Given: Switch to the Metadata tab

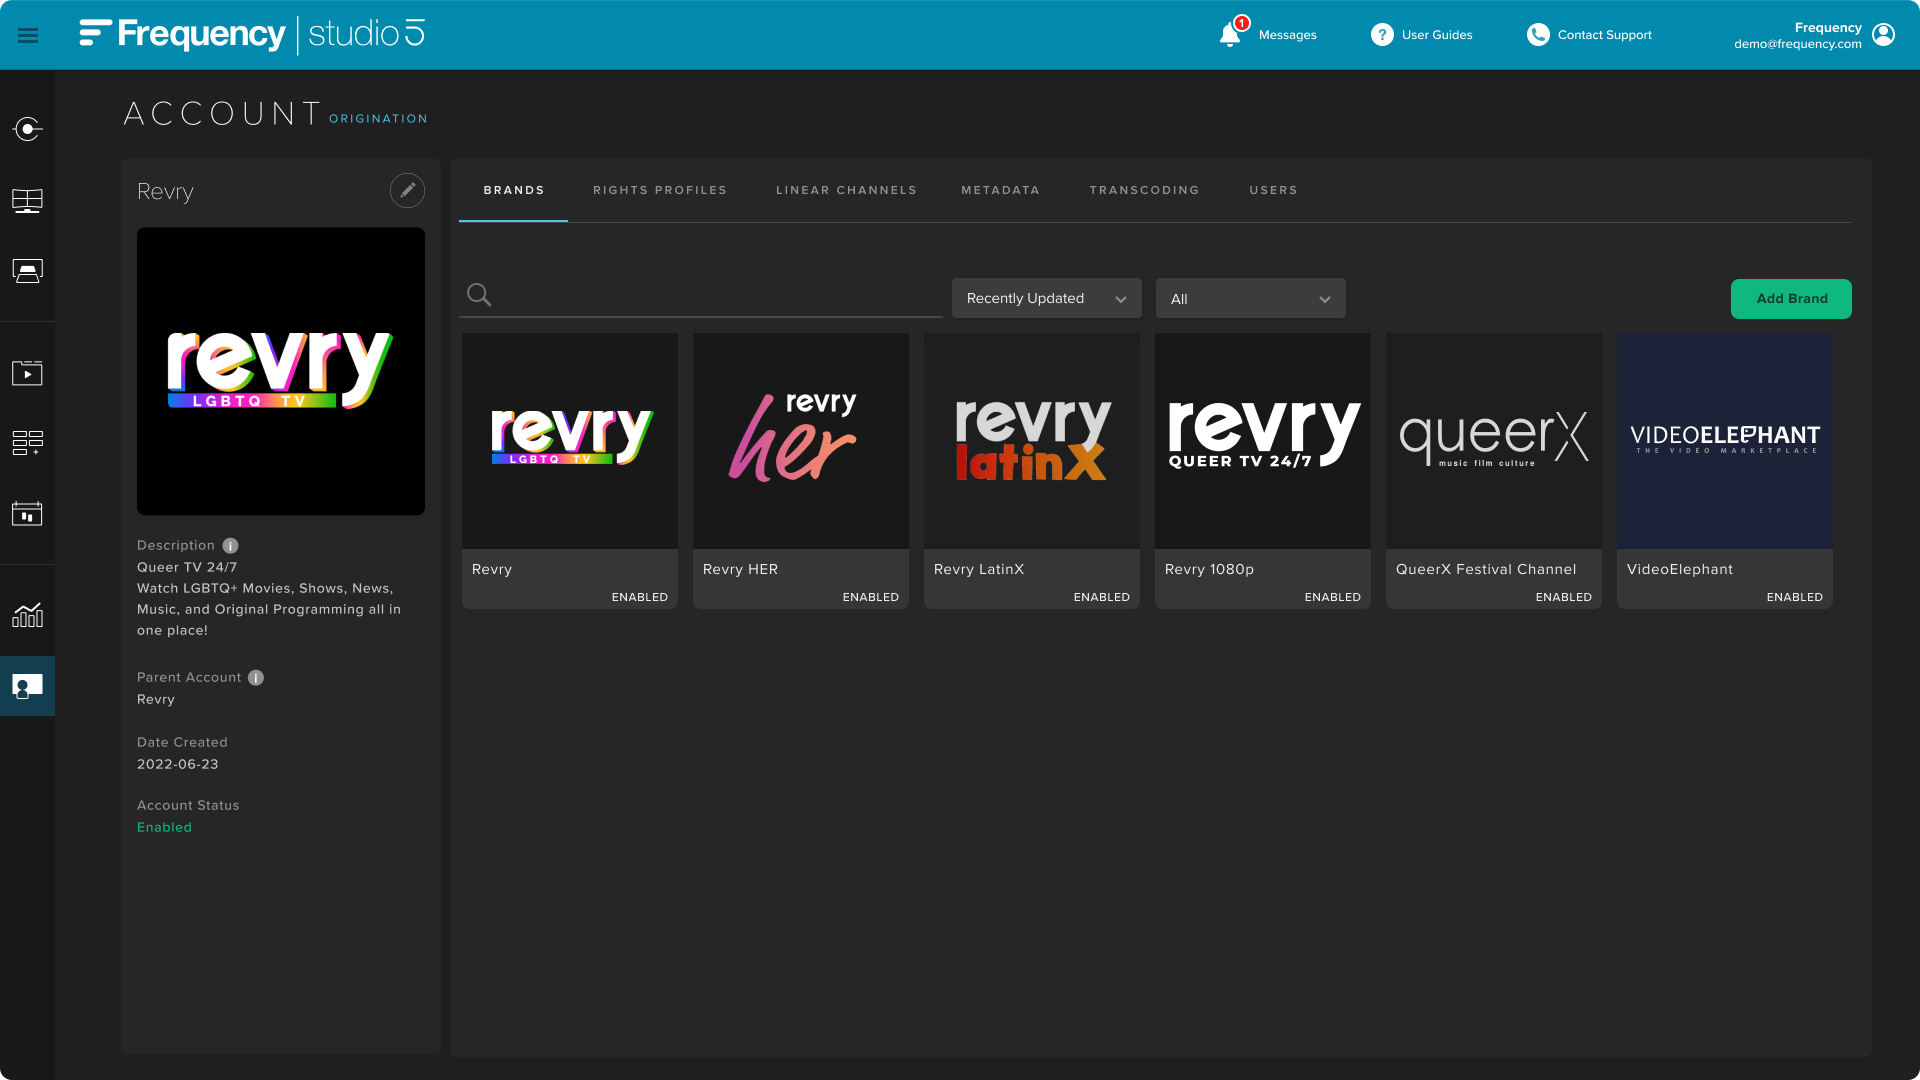Looking at the screenshot, I should coord(1000,190).
